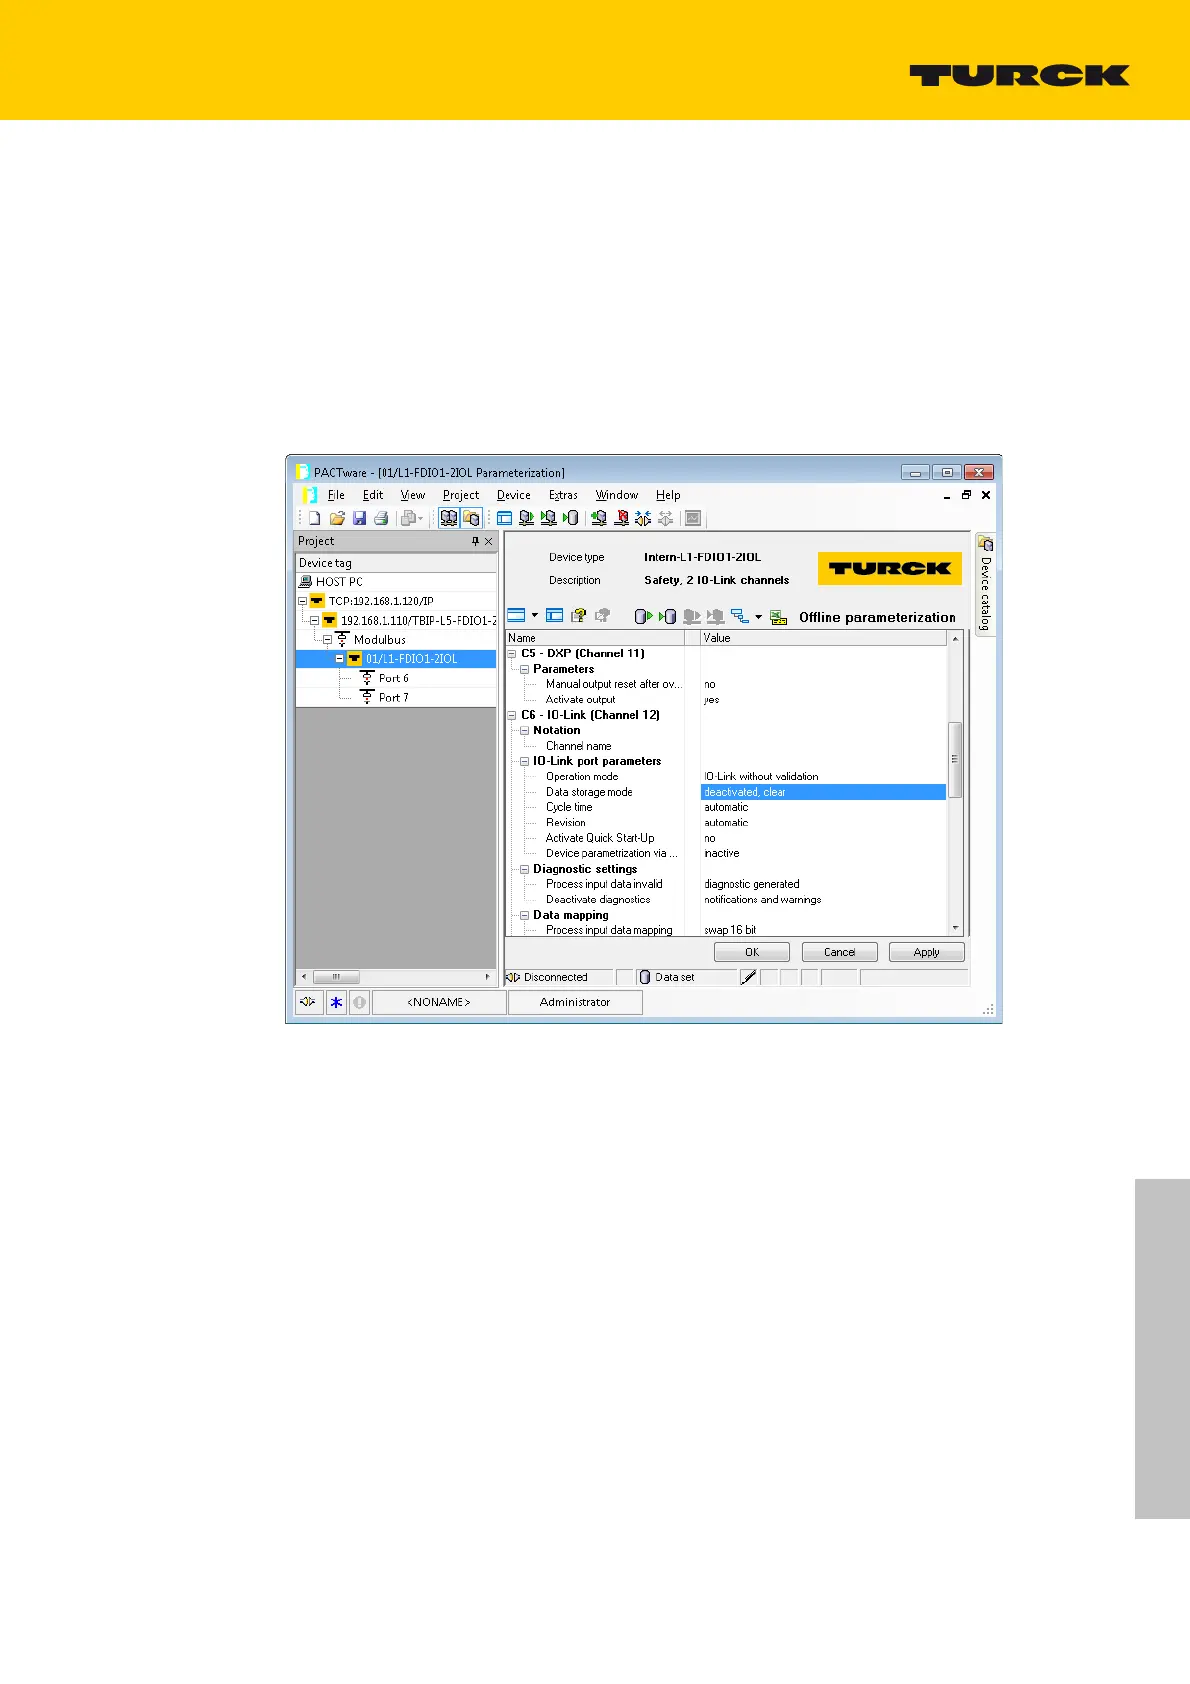Select Port 6 in the project tree
Screen dimensions: 1190x1684
tap(393, 678)
